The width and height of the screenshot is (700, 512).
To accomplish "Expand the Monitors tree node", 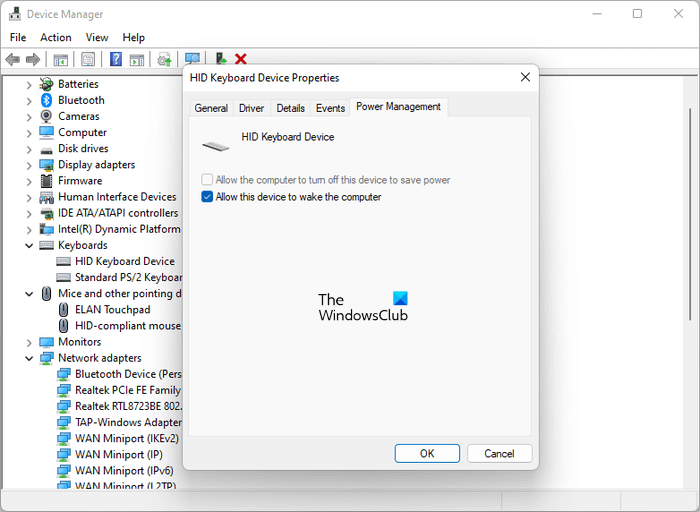I will [x=29, y=342].
